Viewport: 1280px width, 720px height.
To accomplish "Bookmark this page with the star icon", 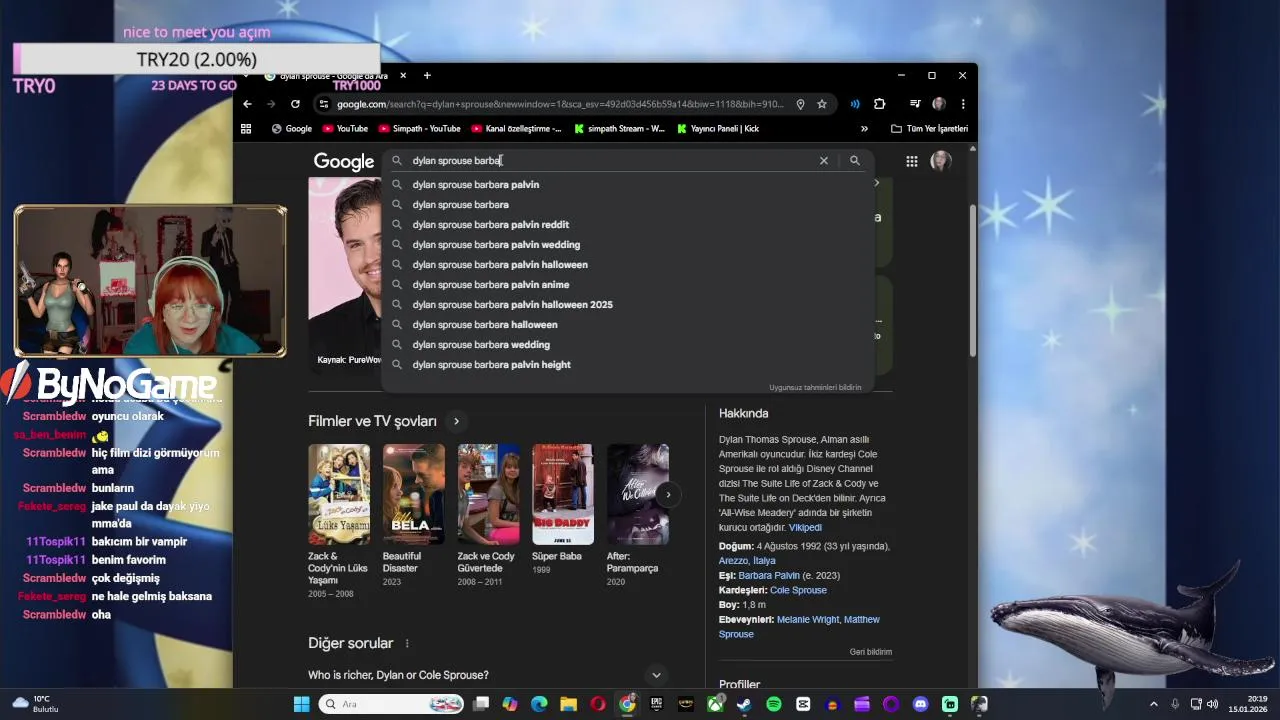I will point(822,104).
